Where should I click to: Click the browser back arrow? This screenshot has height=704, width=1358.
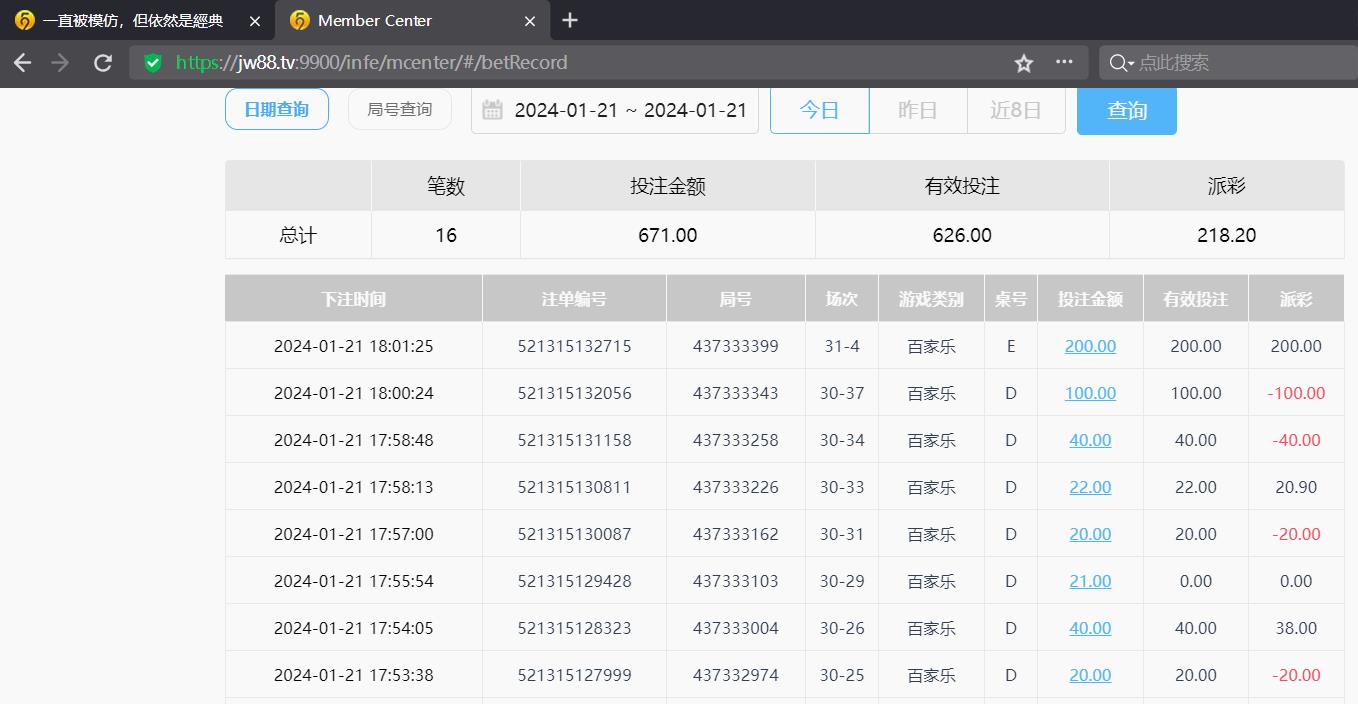[22, 63]
